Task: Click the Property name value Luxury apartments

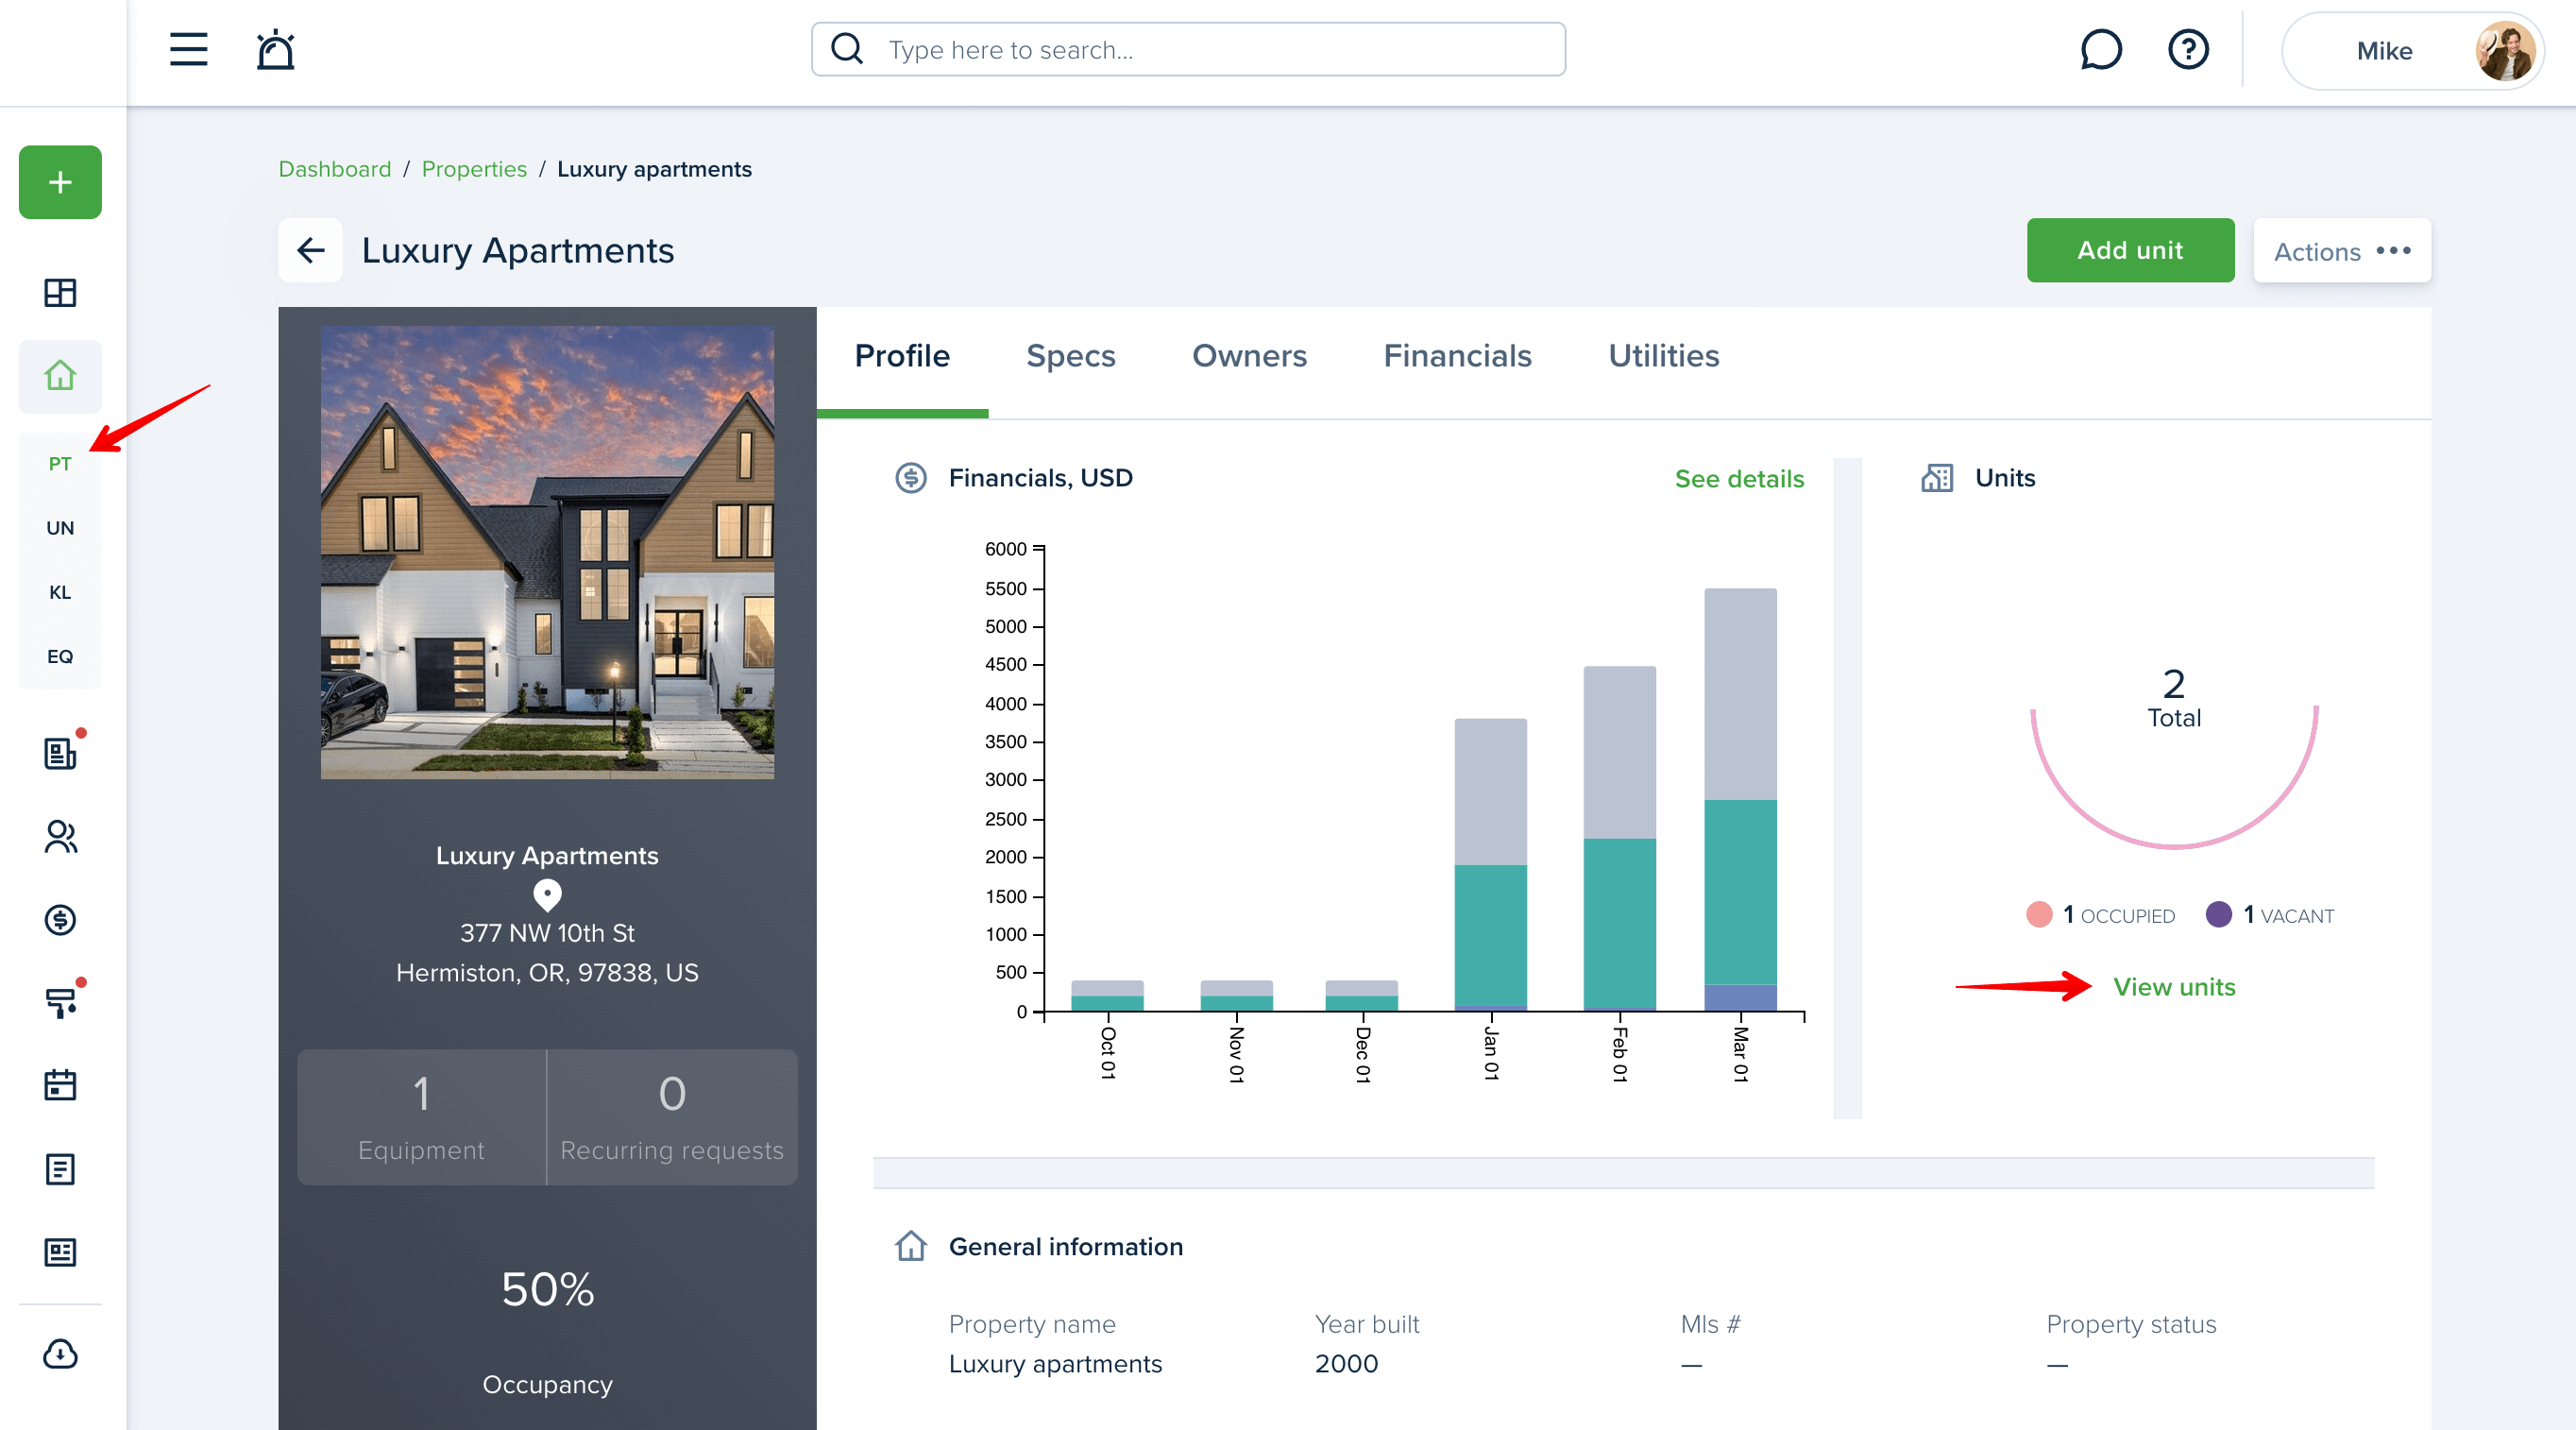Action: coord(1055,1364)
